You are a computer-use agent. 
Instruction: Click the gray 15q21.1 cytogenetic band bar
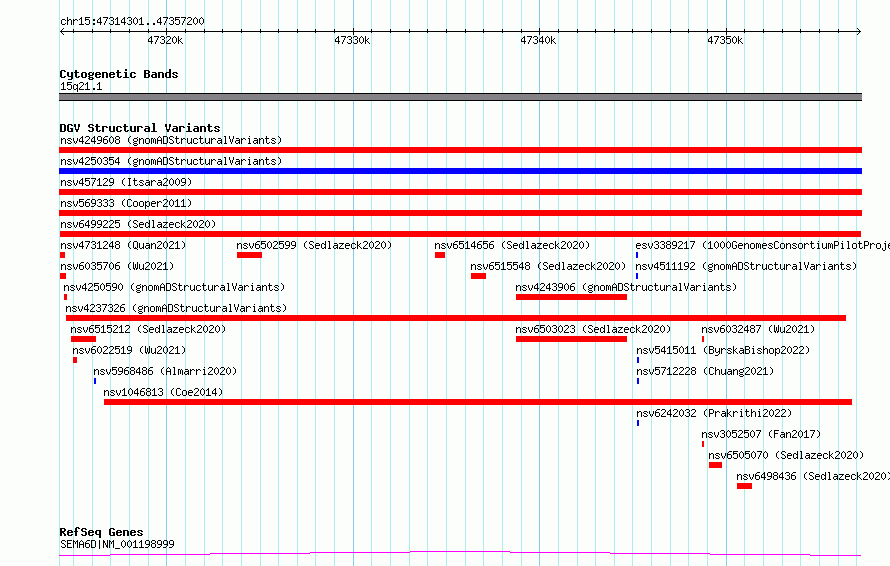point(460,97)
